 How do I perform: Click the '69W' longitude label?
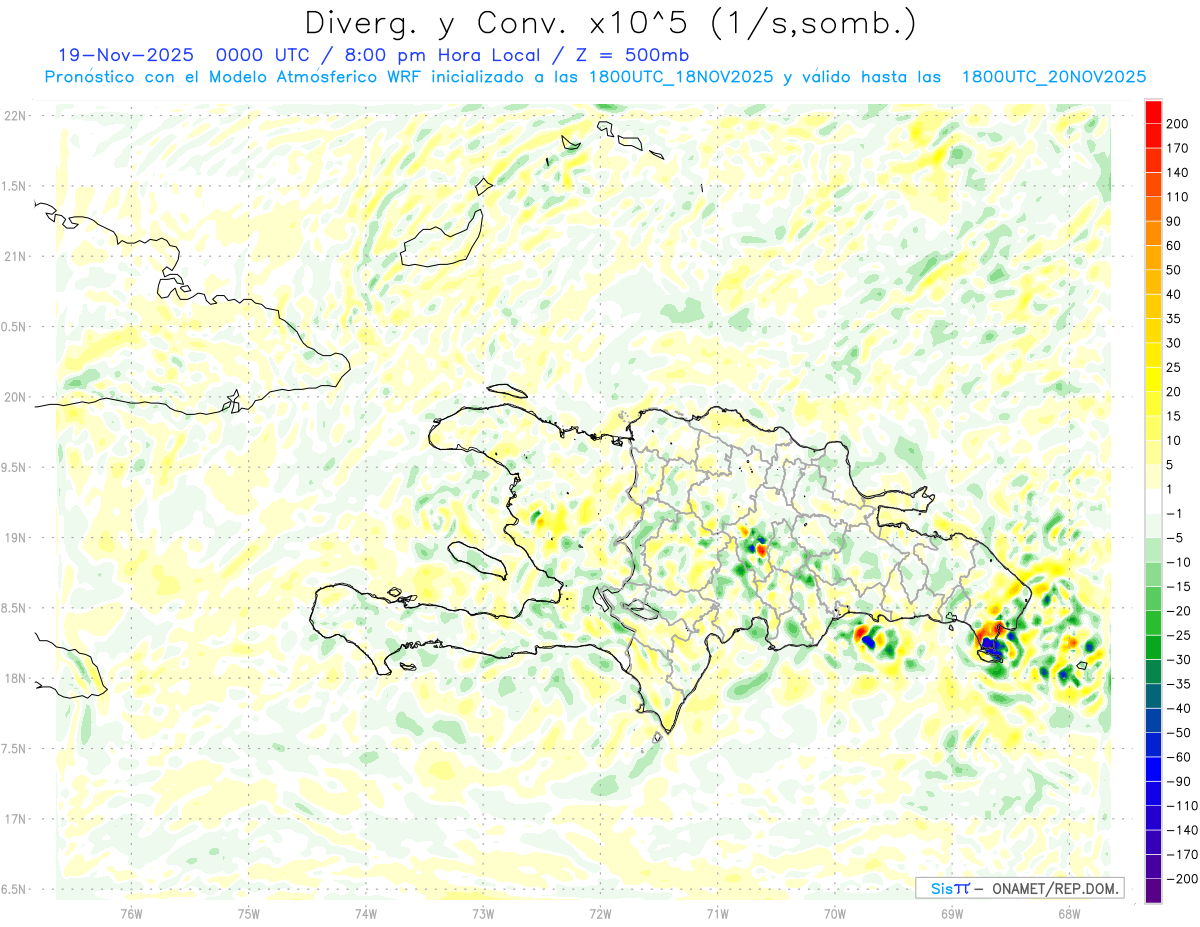952,913
